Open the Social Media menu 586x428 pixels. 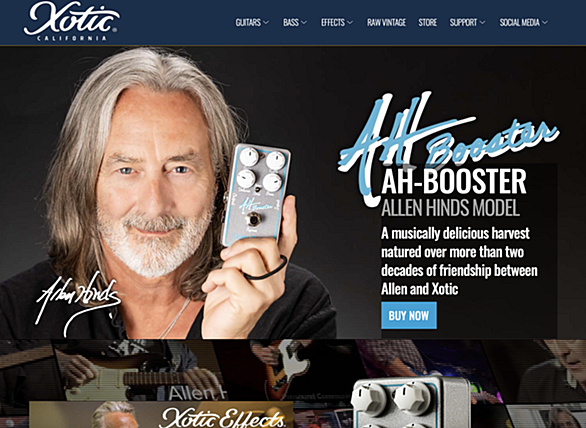(523, 23)
